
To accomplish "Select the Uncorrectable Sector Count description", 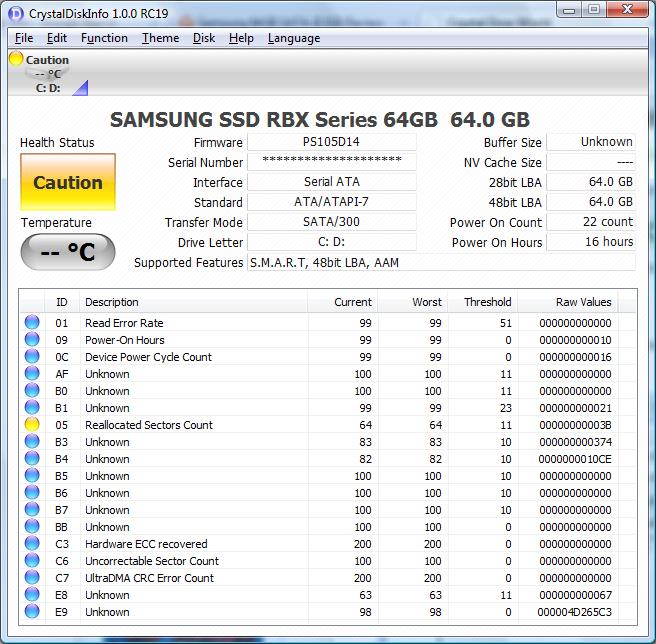I will point(152,561).
